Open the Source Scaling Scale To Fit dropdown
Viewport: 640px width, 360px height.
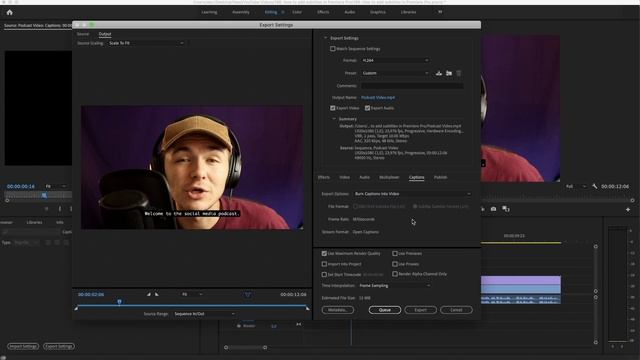point(146,43)
